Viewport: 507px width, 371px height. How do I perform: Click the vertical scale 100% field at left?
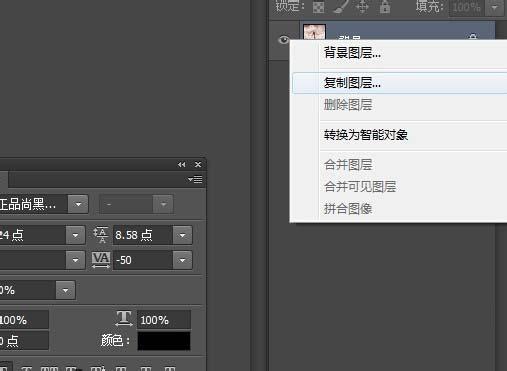coord(24,320)
